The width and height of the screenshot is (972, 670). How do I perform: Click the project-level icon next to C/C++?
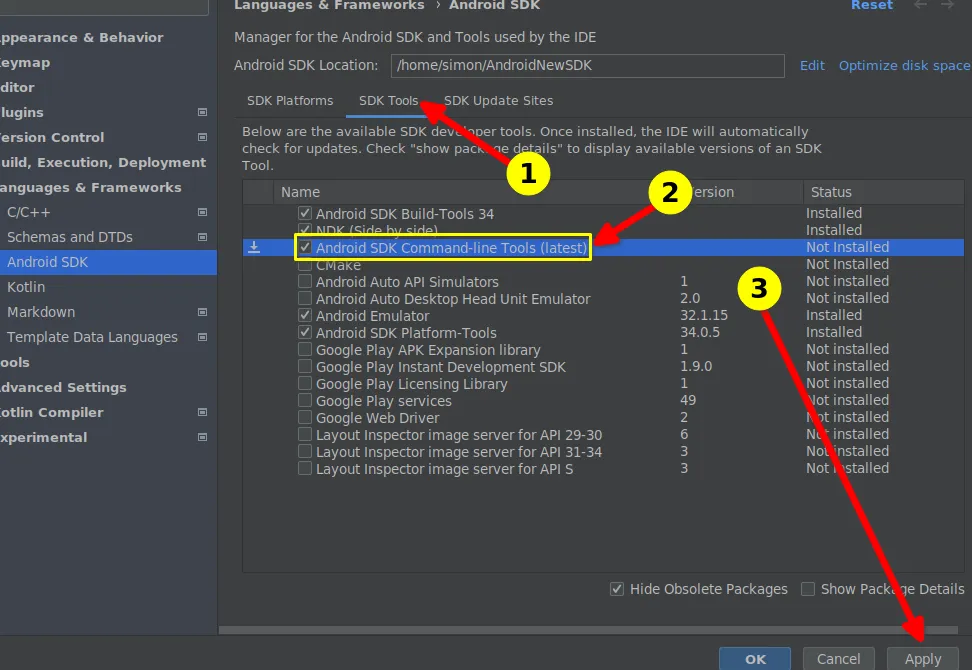coord(202,212)
